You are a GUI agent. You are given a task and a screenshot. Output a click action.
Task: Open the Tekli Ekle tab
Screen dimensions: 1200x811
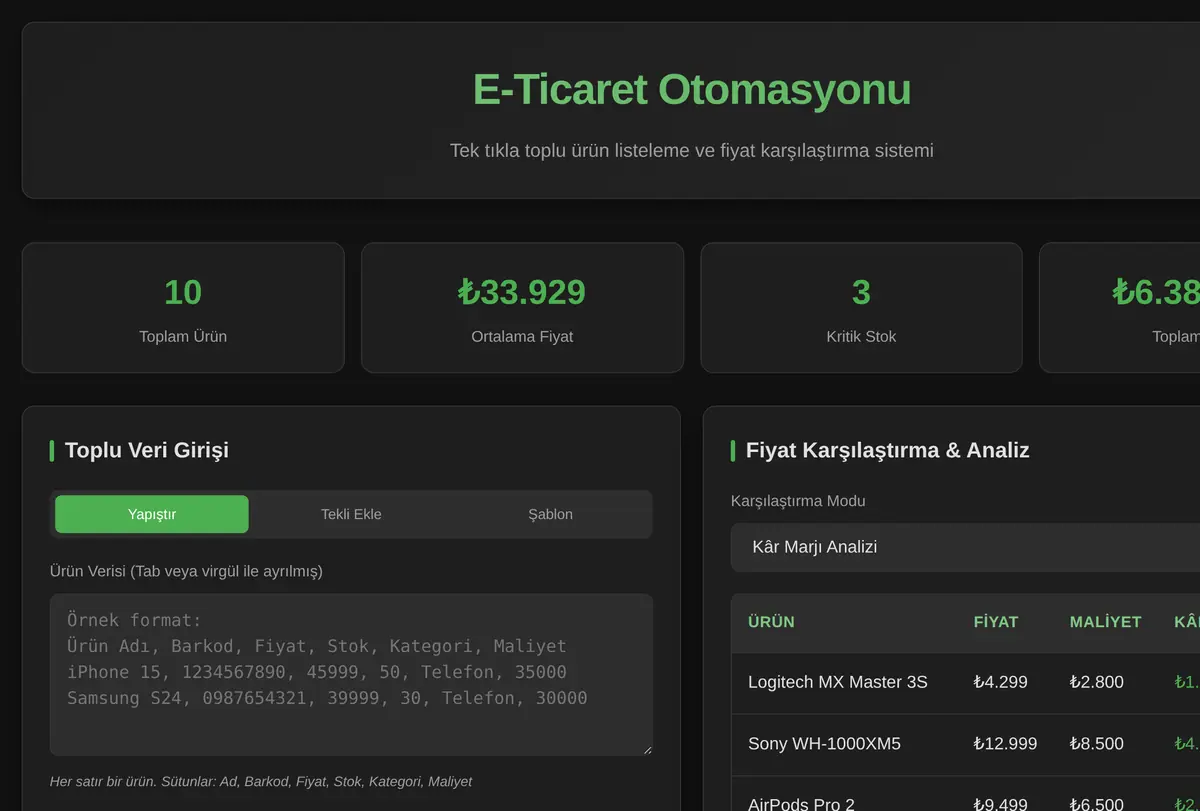351,514
